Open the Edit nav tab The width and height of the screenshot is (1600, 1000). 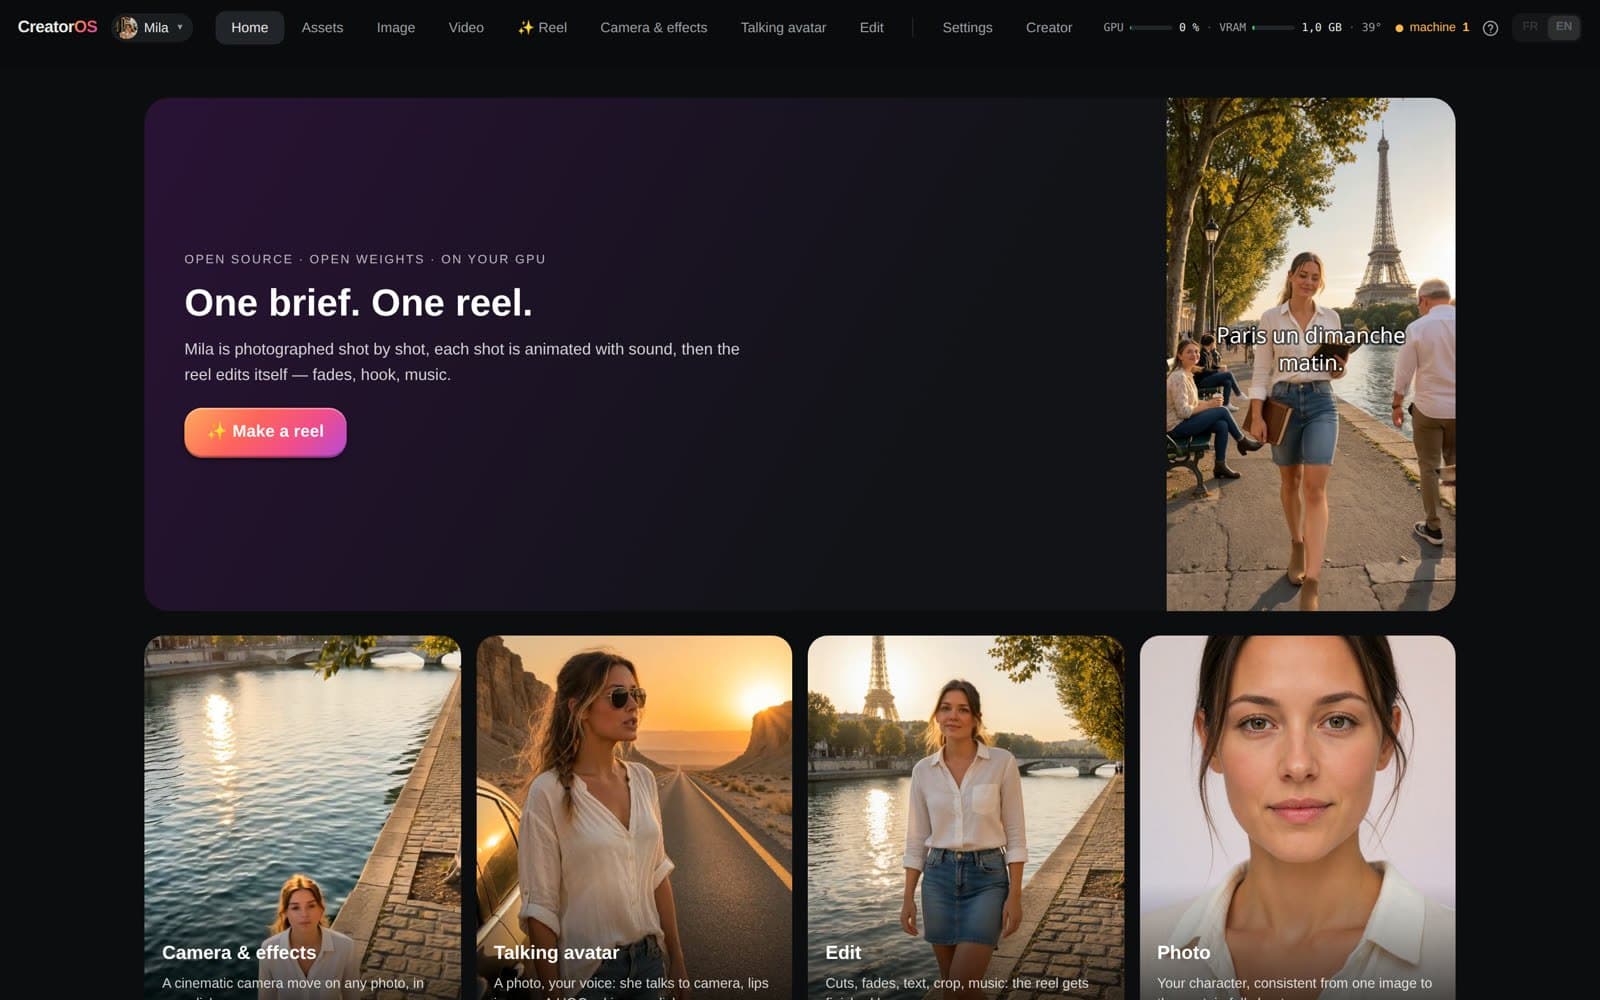tap(871, 27)
